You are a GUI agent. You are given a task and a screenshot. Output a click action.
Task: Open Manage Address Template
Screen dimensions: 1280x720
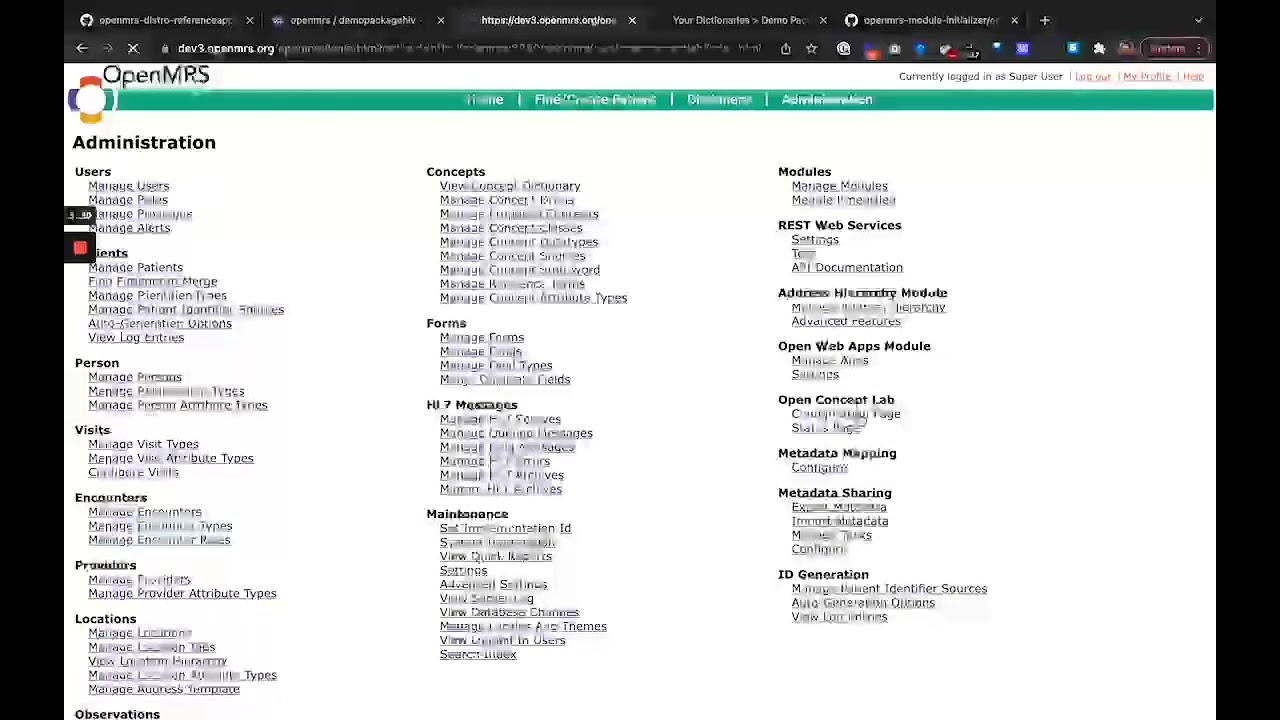(x=164, y=690)
